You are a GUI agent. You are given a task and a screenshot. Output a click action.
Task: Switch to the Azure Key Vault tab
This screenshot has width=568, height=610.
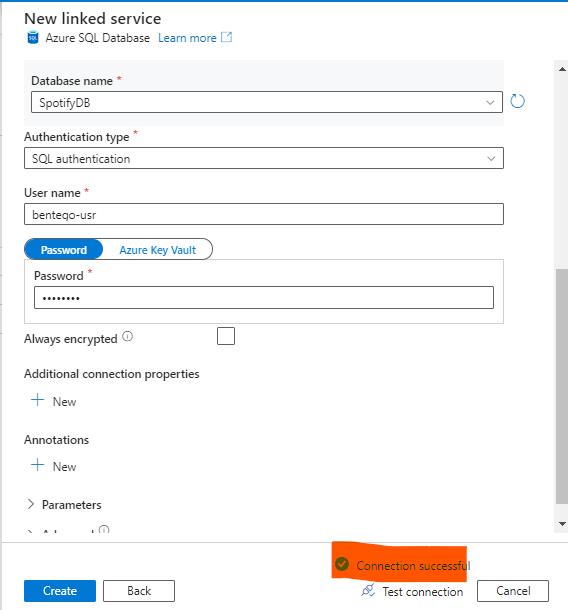tap(158, 250)
